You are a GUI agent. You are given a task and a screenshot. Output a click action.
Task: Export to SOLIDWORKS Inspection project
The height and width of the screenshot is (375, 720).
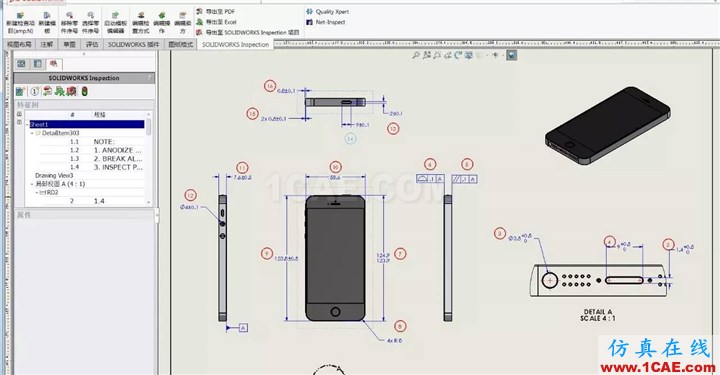248,33
